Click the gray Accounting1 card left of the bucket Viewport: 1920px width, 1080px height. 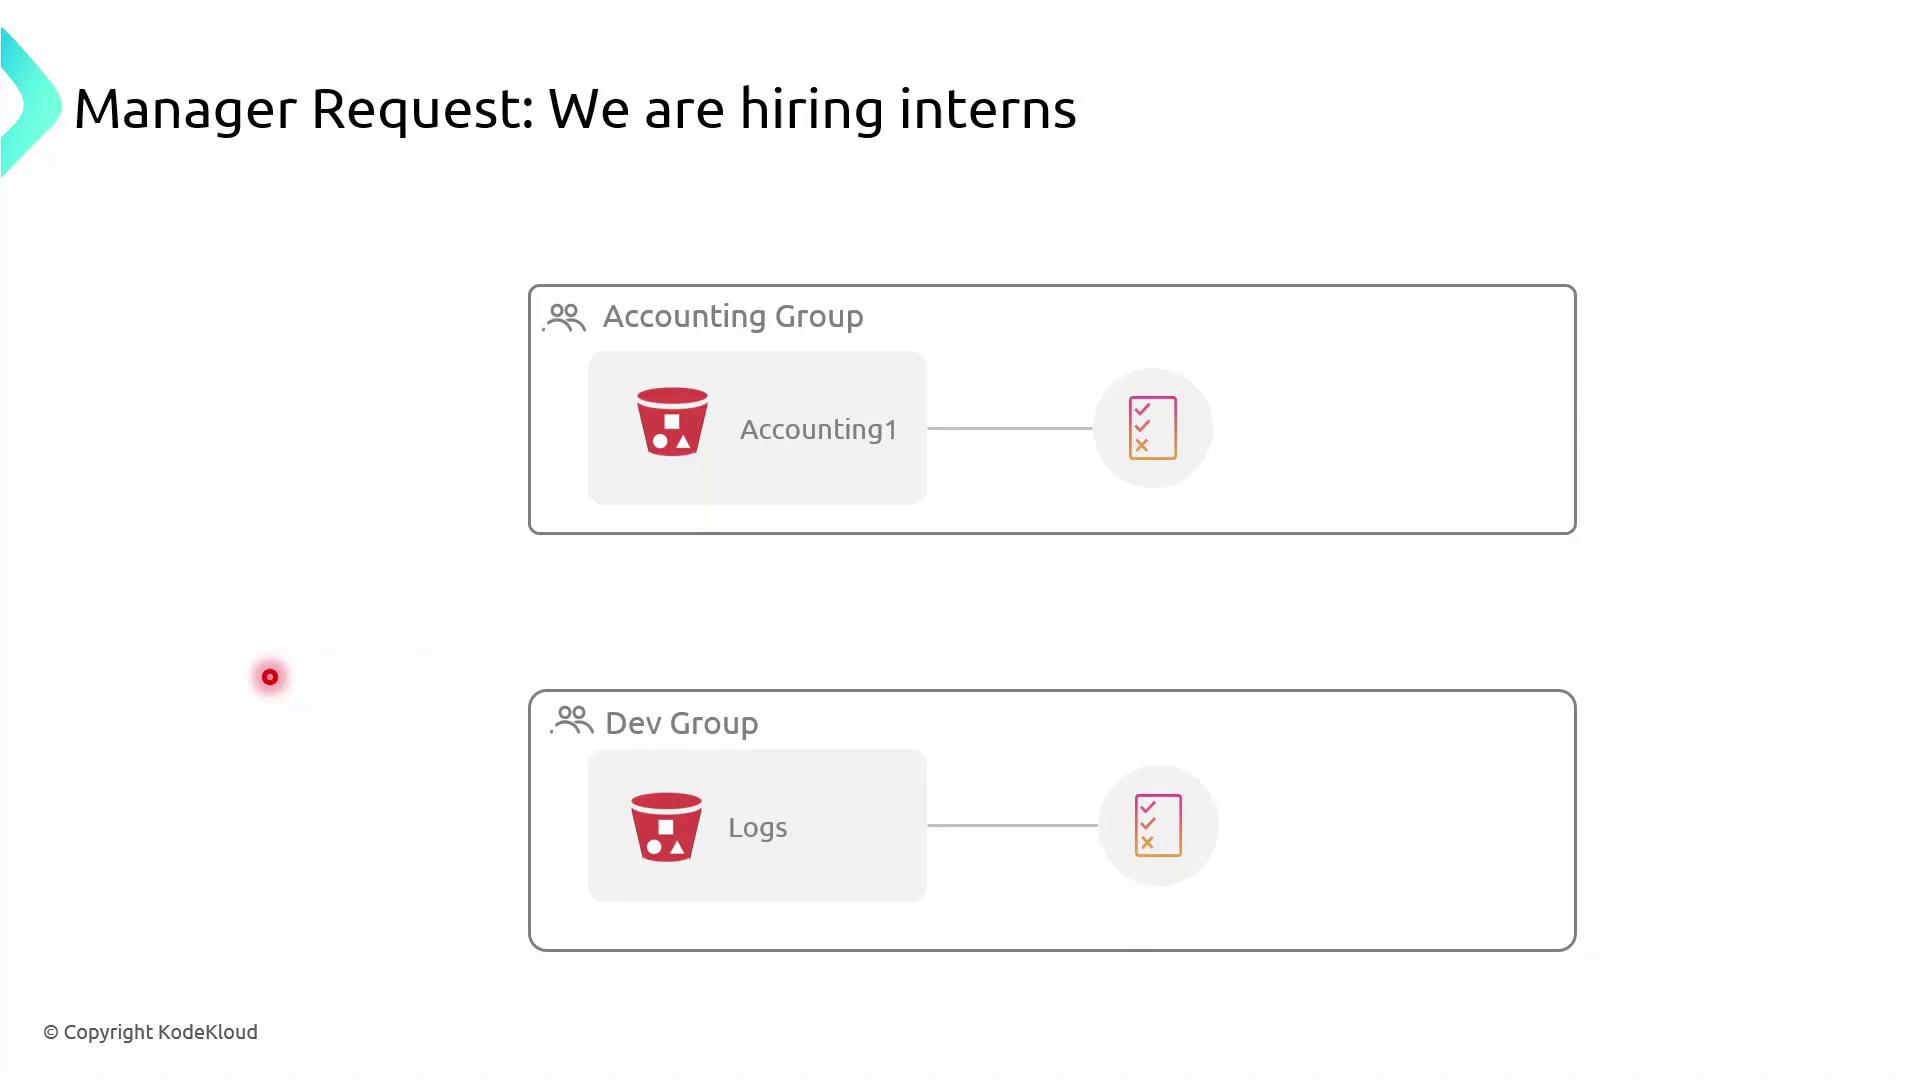coord(610,428)
